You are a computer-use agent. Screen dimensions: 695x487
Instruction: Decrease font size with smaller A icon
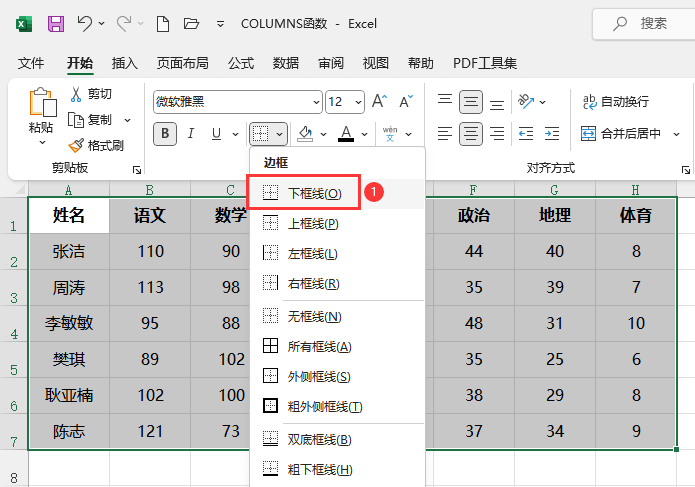tap(406, 101)
